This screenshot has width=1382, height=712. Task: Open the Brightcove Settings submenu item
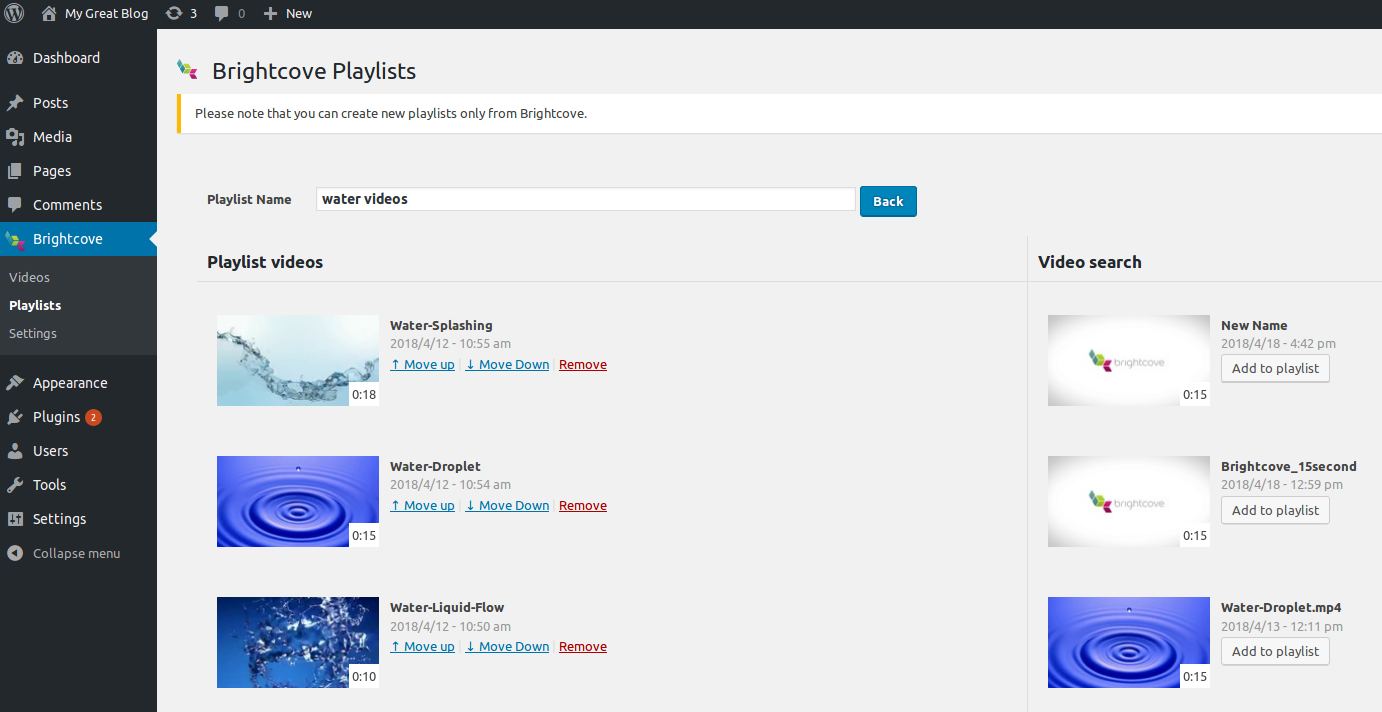tap(33, 333)
